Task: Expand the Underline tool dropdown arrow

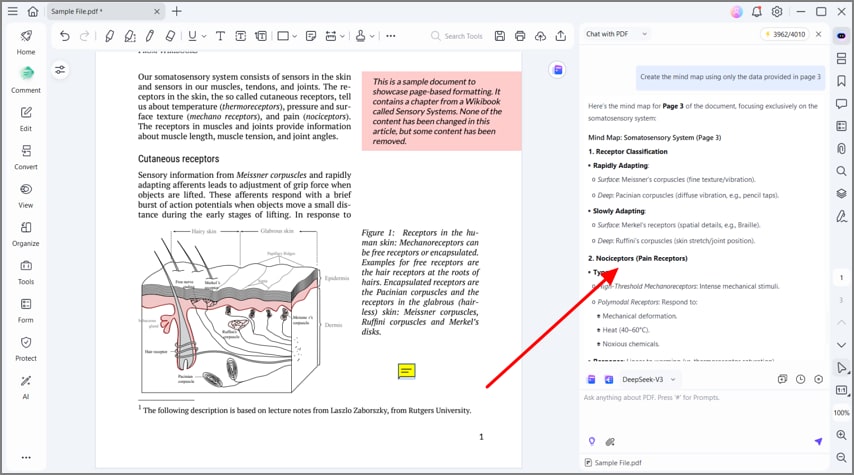Action: click(x=204, y=36)
